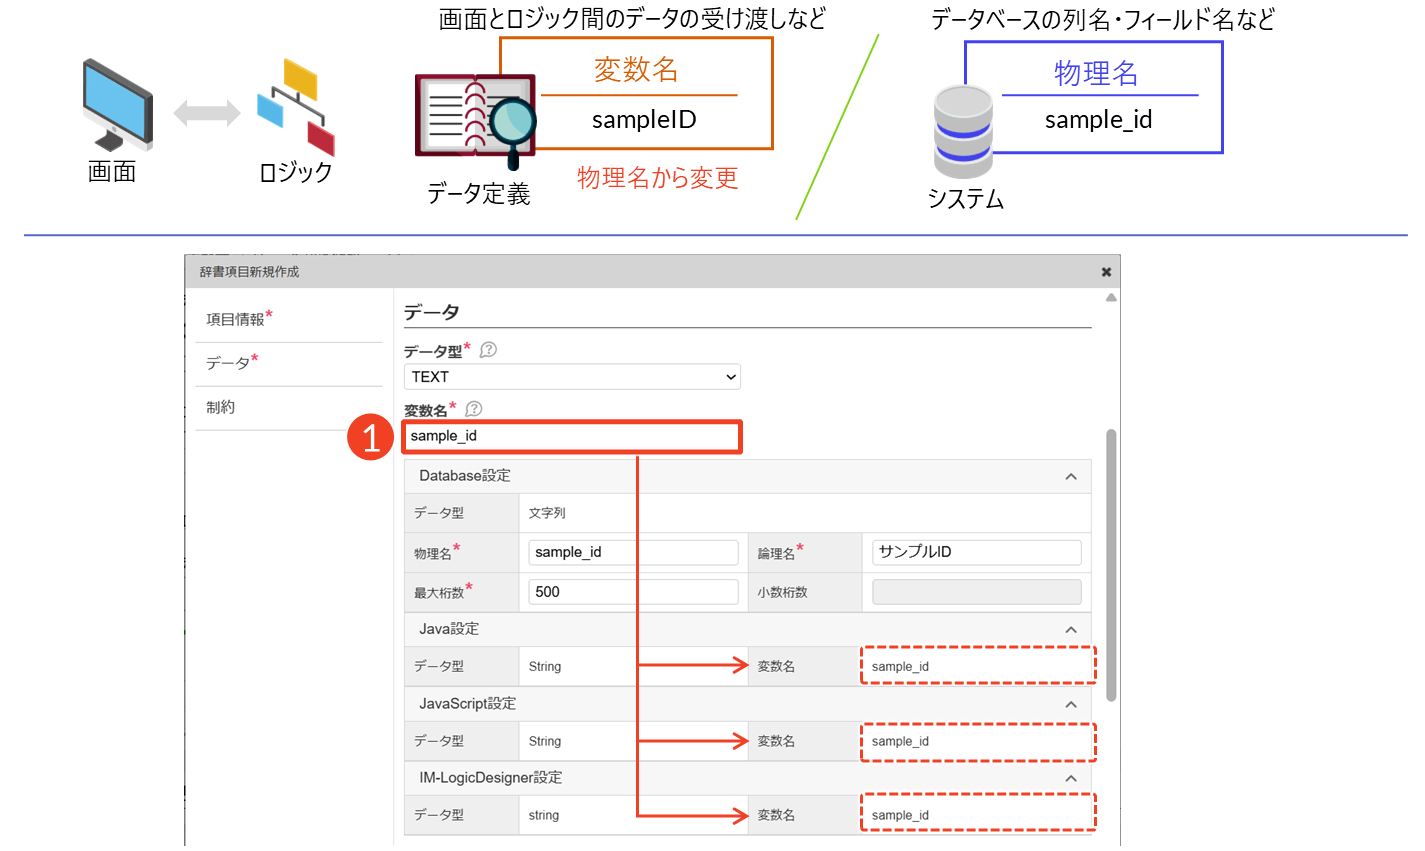Click the 物理名 input field
This screenshot has width=1425, height=851.
pyautogui.click(x=632, y=553)
